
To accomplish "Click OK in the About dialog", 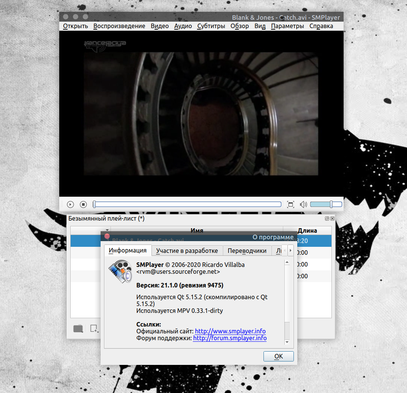I will pos(278,356).
